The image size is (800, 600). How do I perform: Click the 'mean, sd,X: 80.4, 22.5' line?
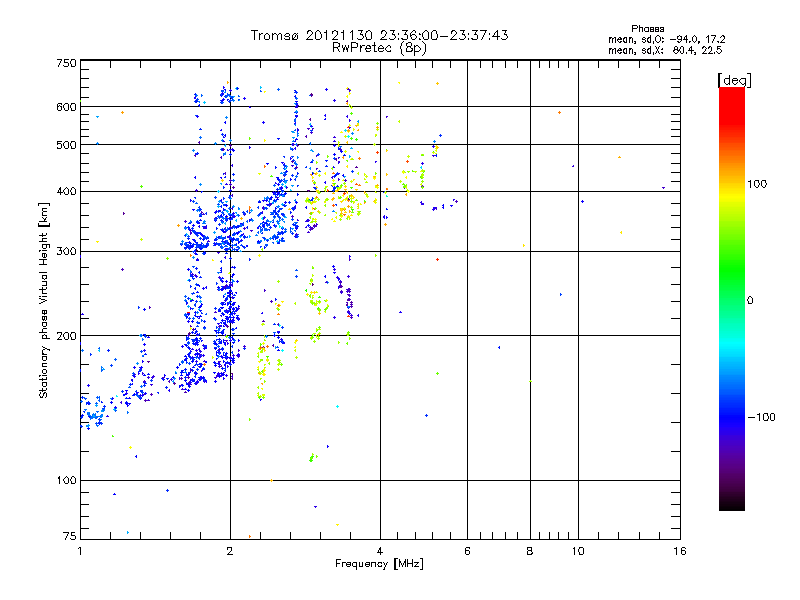point(665,50)
